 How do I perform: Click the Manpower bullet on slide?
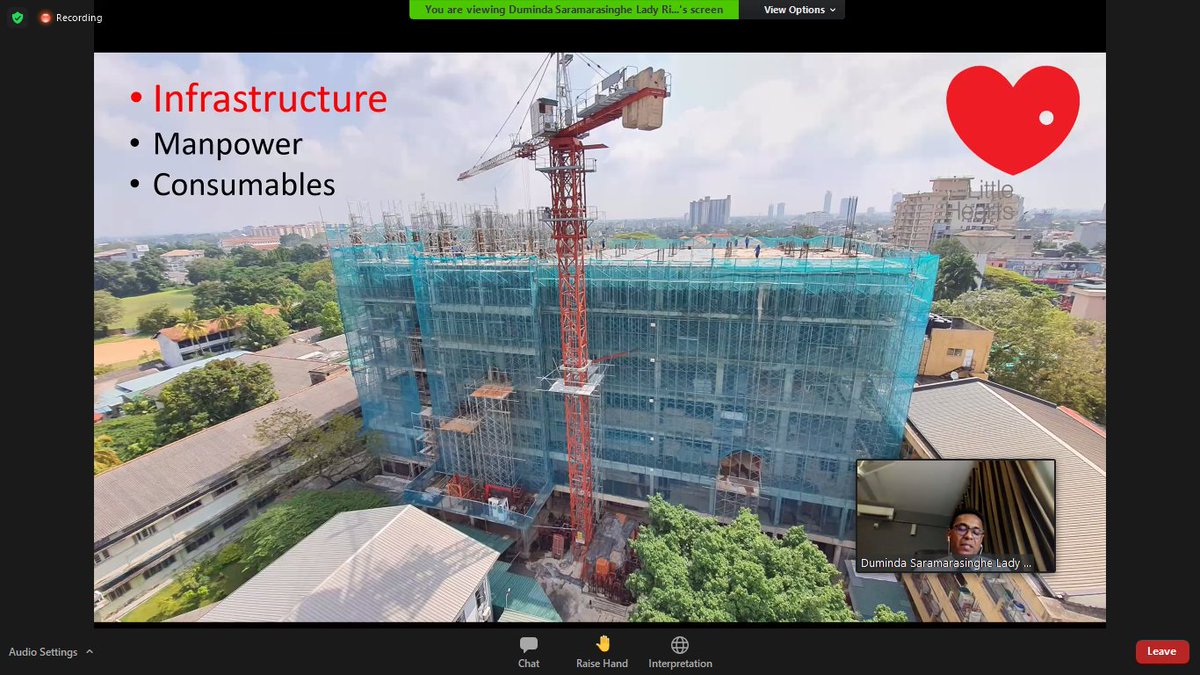(227, 143)
